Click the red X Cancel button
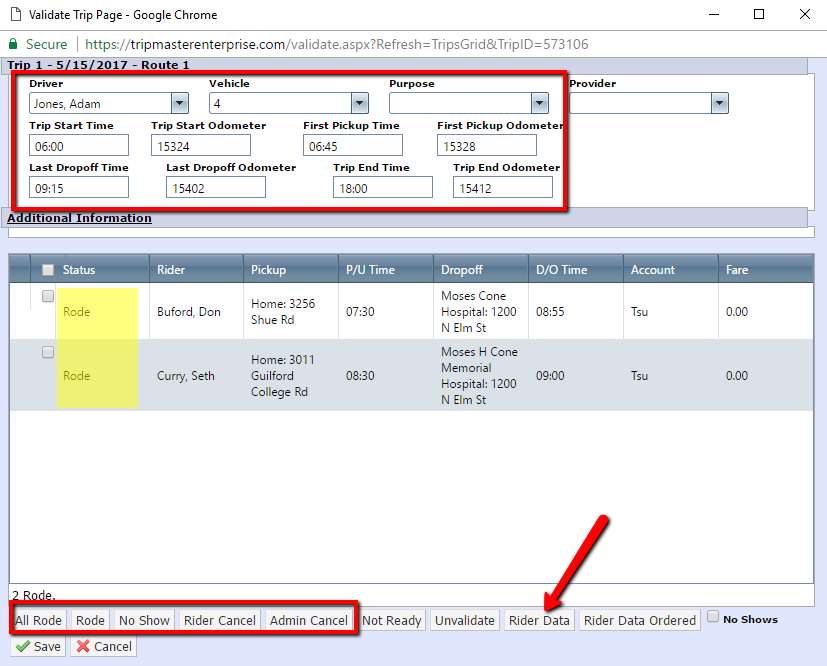Image resolution: width=827 pixels, height=666 pixels. point(104,646)
